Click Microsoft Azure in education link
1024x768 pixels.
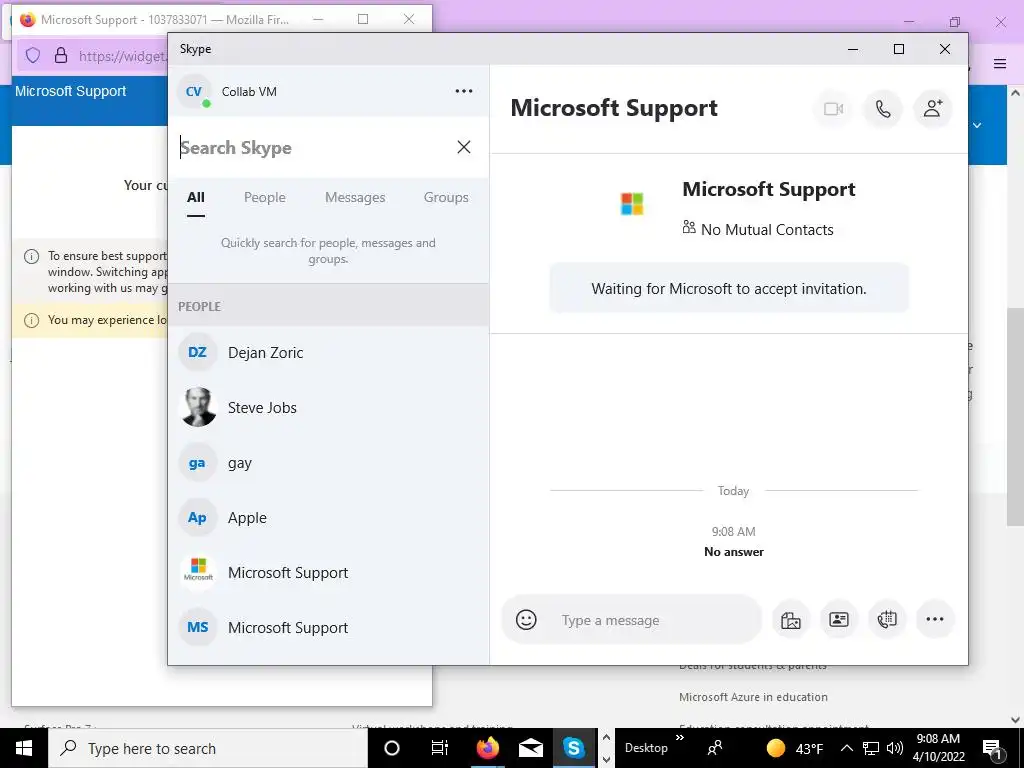753,697
